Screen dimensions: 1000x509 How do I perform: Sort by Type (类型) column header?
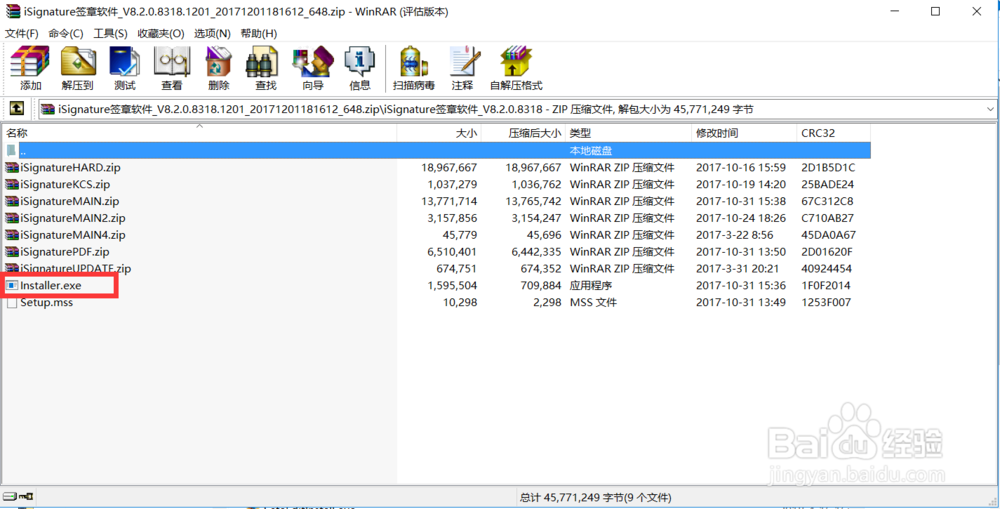[x=628, y=133]
